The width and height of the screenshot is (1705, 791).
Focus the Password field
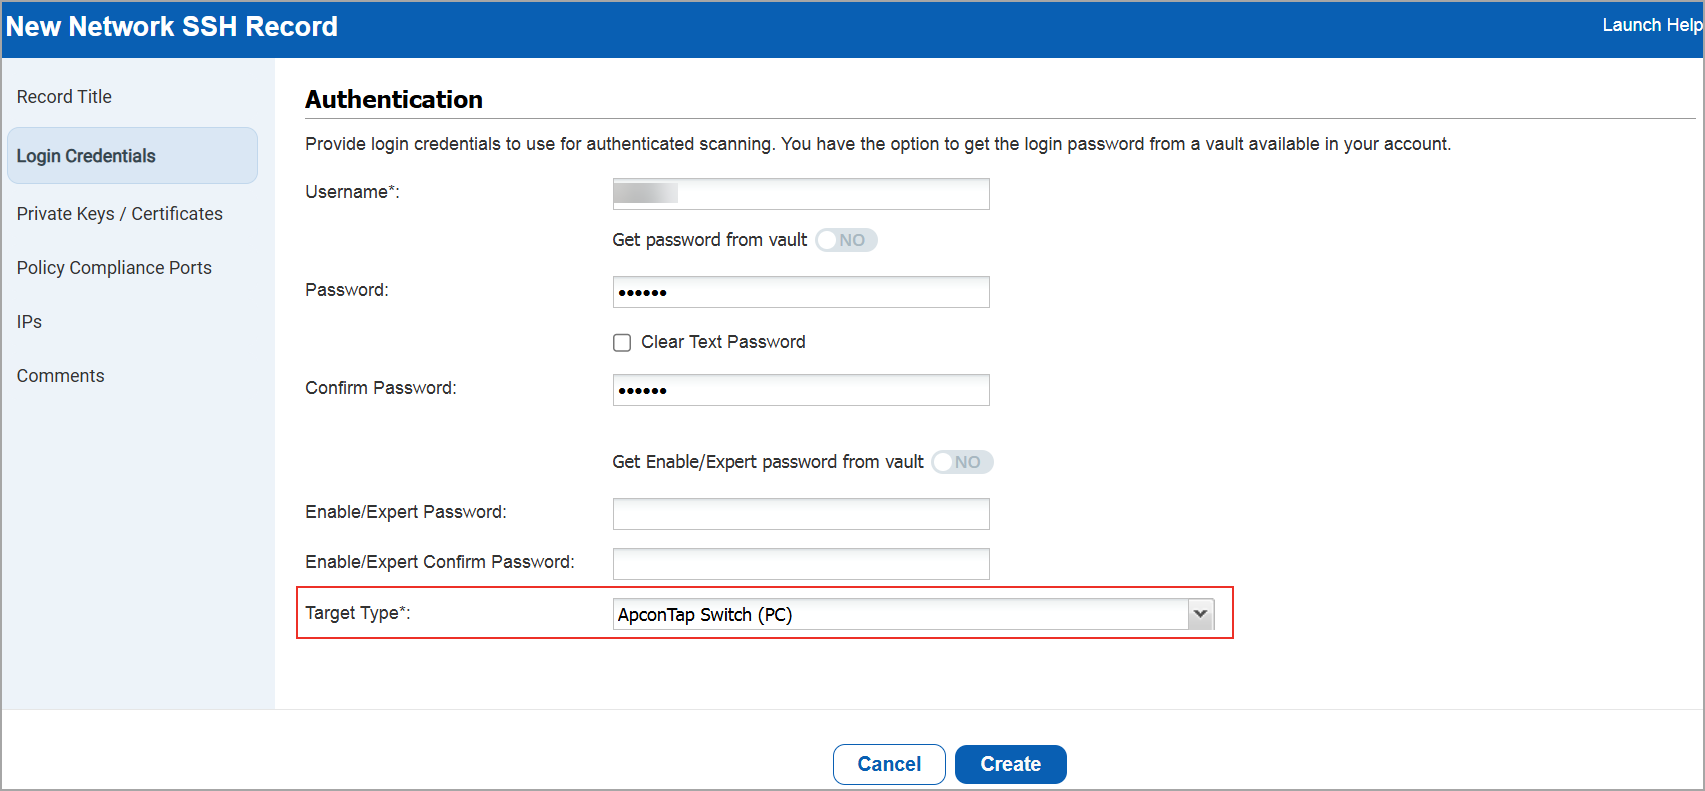click(800, 292)
